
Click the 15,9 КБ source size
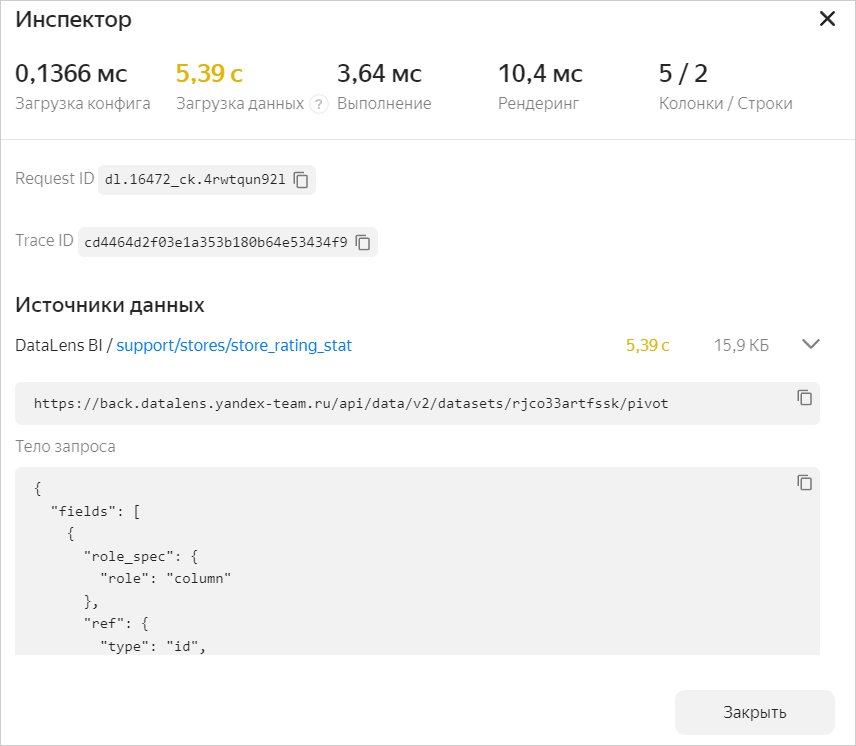[x=741, y=345]
